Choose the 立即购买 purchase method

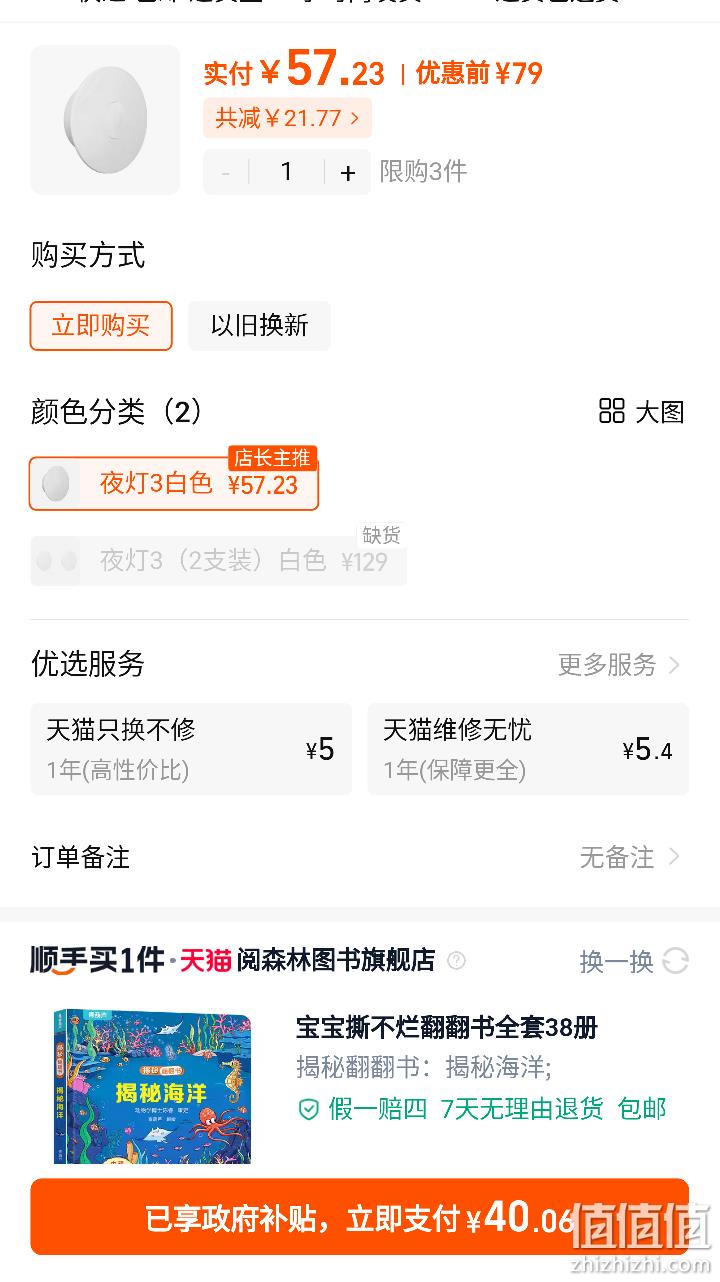(x=101, y=326)
